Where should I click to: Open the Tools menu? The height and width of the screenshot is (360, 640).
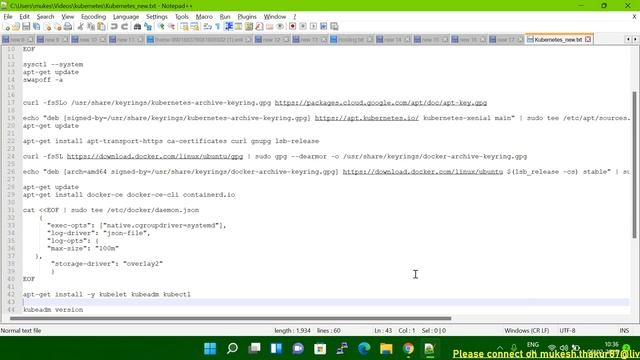(182, 17)
